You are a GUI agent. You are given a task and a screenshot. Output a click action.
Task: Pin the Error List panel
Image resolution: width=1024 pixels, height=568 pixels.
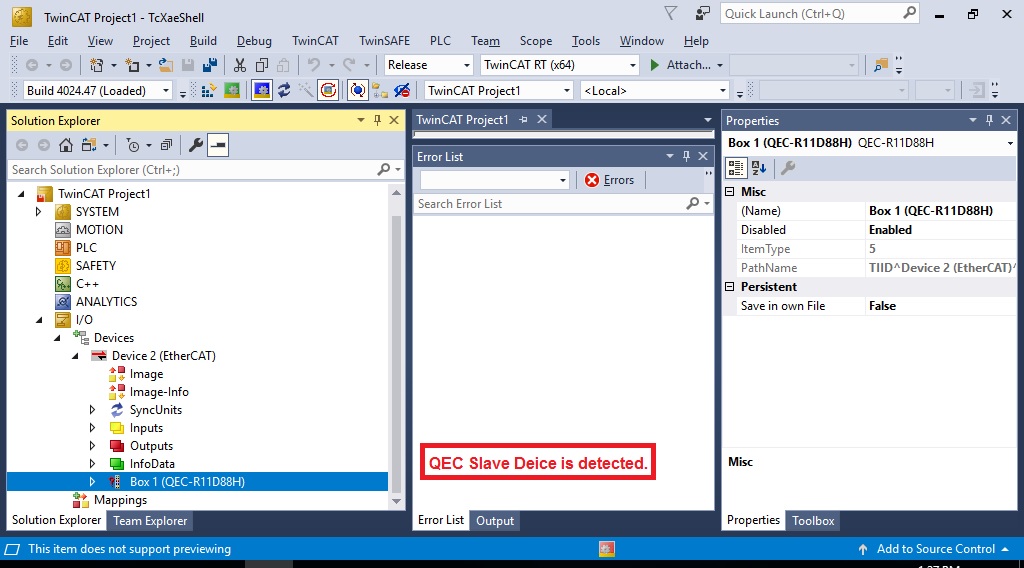click(686, 156)
